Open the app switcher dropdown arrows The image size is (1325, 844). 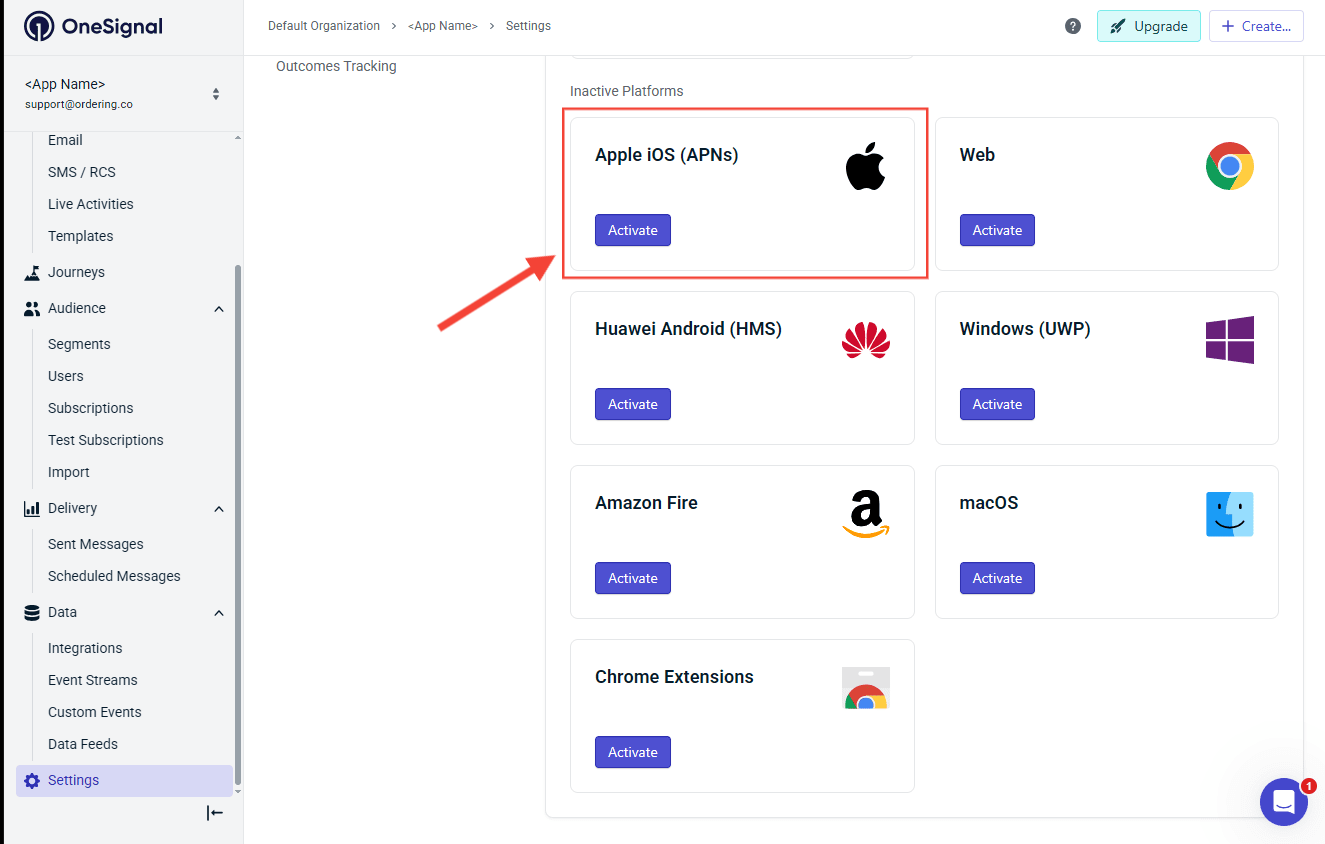coord(216,94)
